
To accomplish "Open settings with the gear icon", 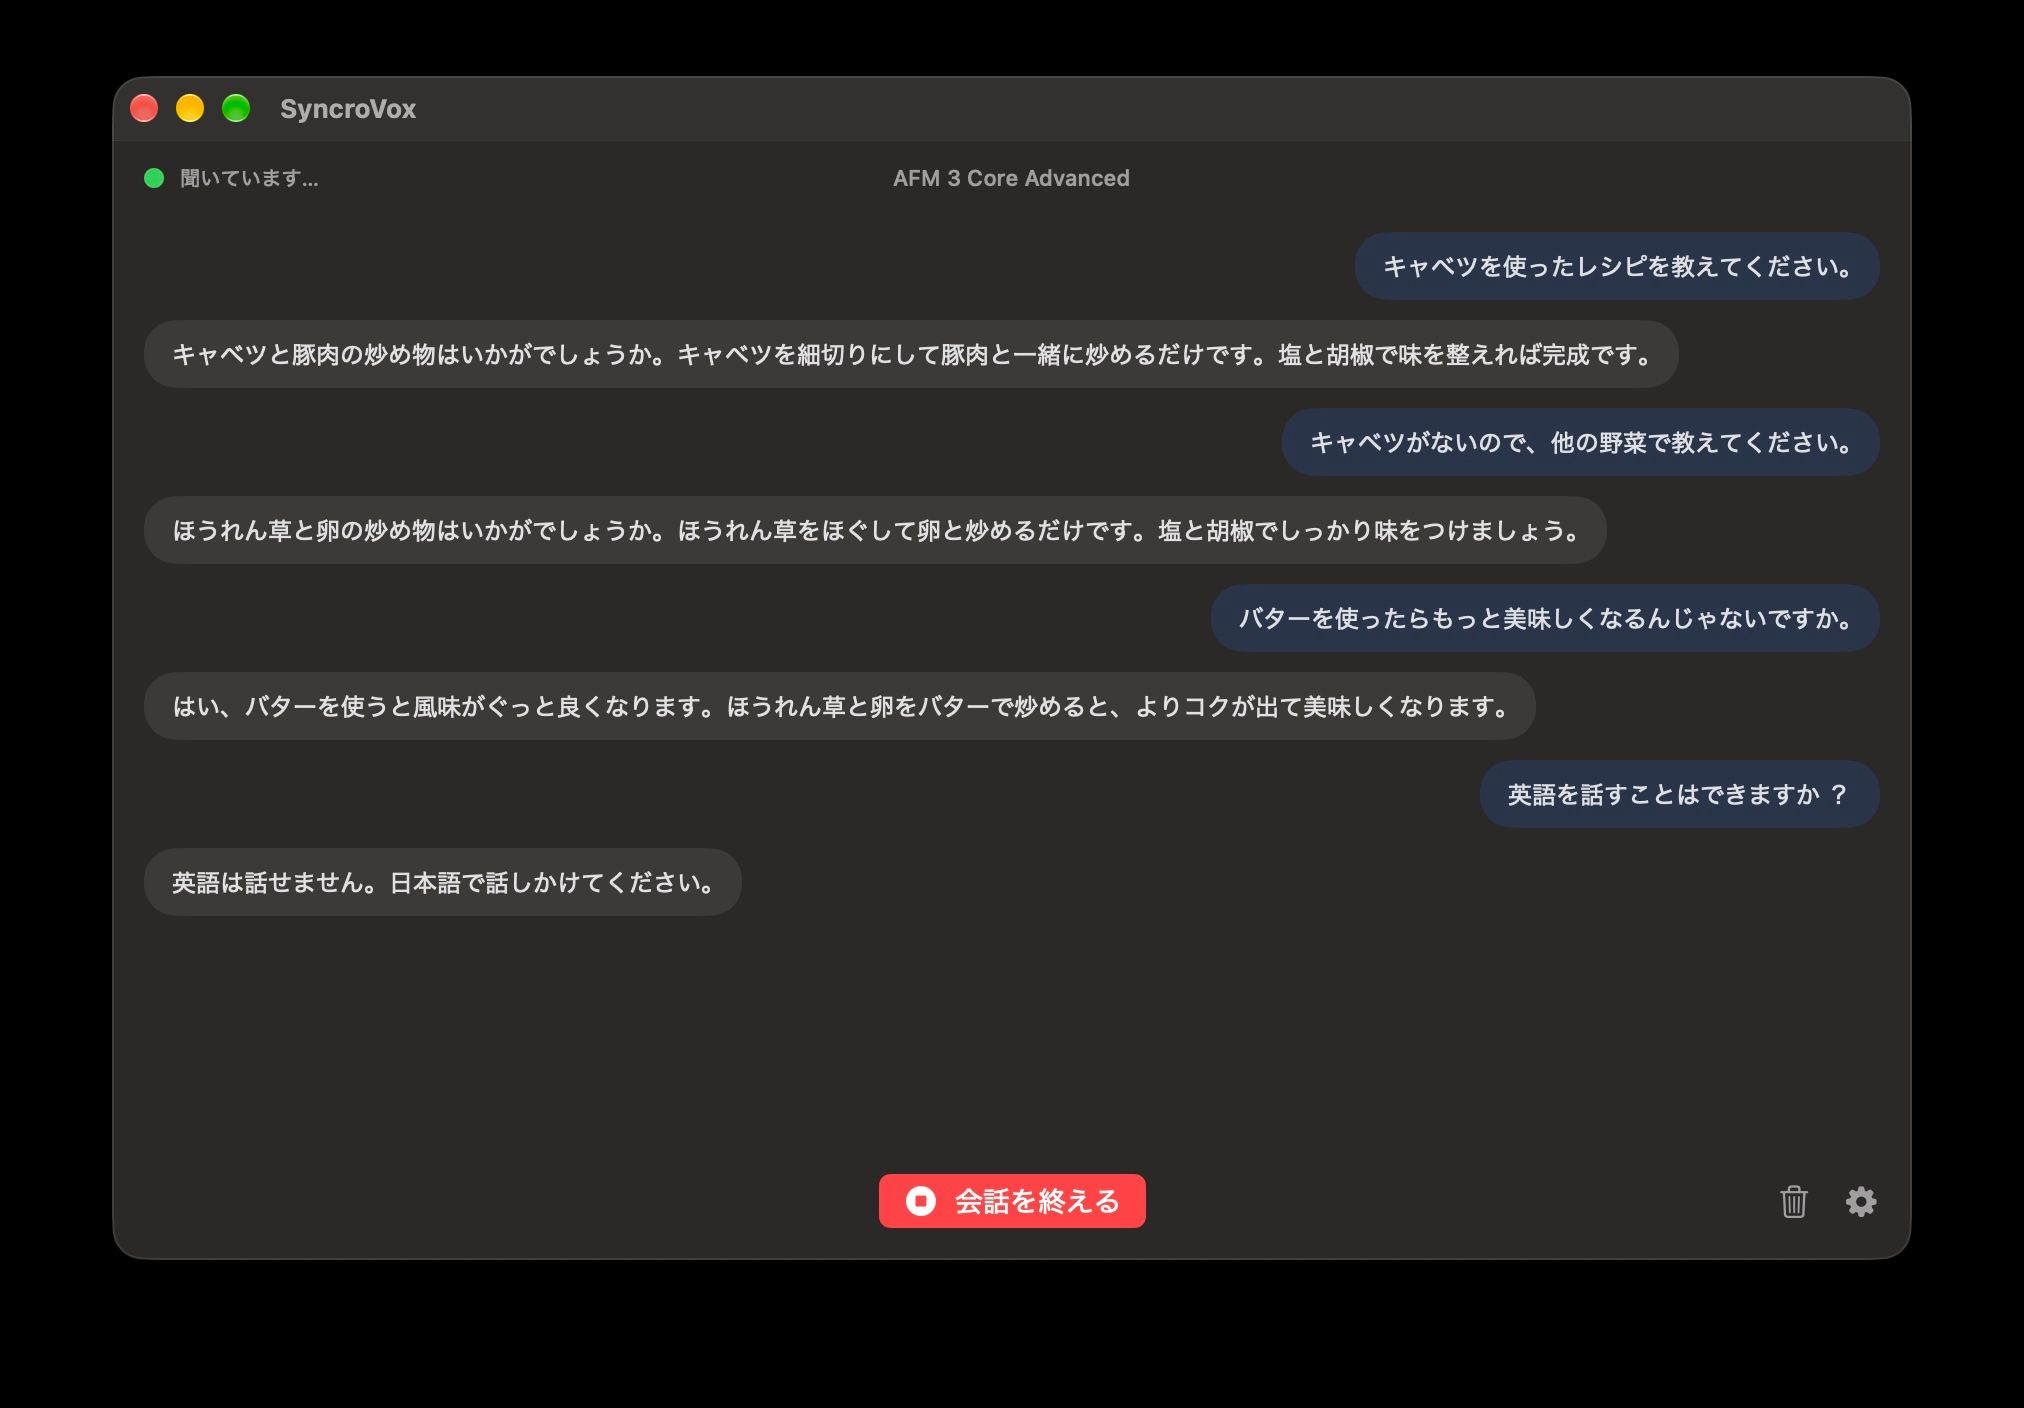I will pyautogui.click(x=1860, y=1201).
